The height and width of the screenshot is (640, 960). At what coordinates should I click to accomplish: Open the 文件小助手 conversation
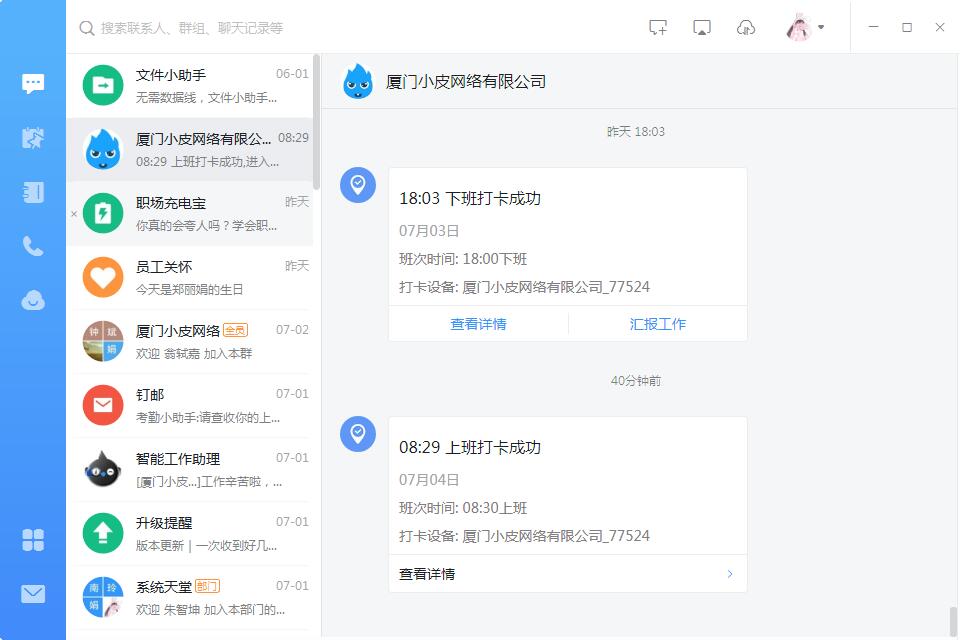(x=190, y=86)
